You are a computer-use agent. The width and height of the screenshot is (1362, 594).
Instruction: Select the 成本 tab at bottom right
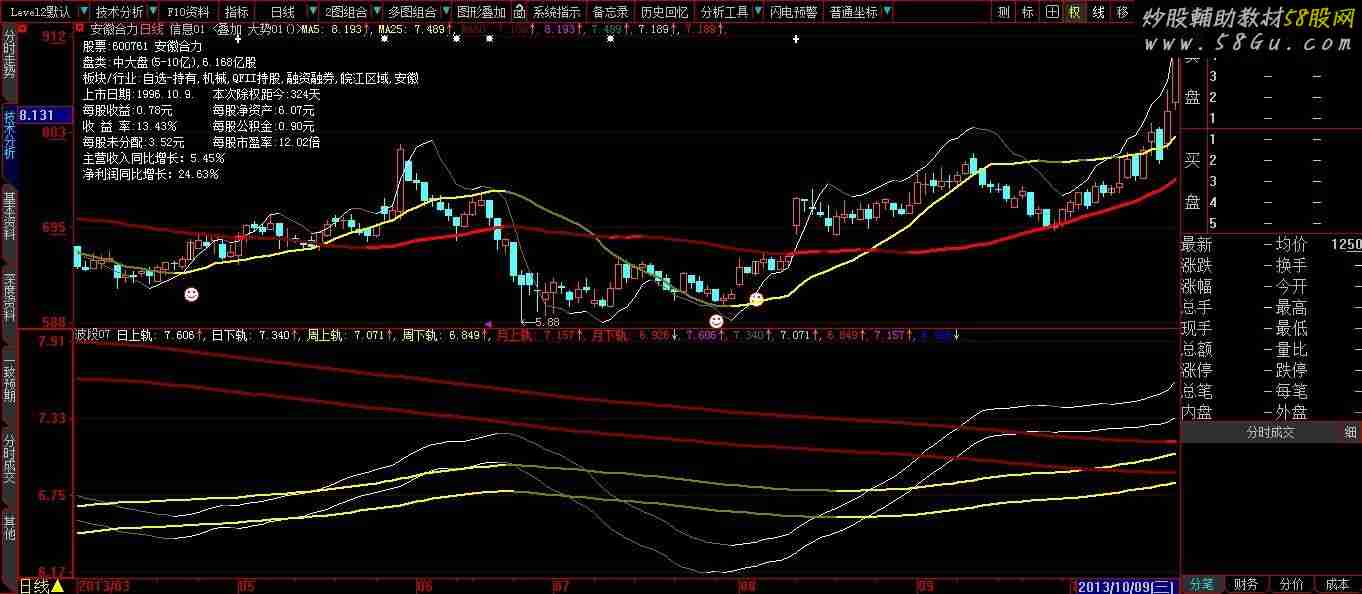coord(1337,584)
